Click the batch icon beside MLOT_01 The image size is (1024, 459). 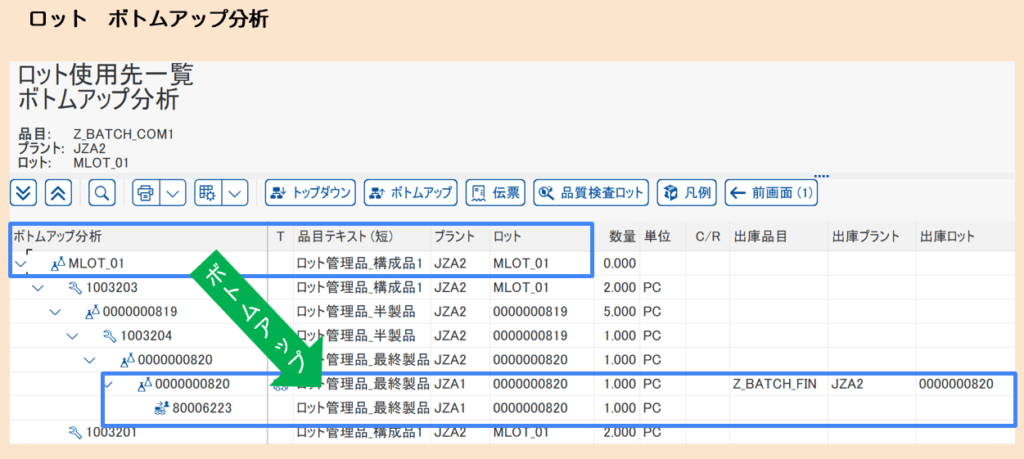point(57,264)
